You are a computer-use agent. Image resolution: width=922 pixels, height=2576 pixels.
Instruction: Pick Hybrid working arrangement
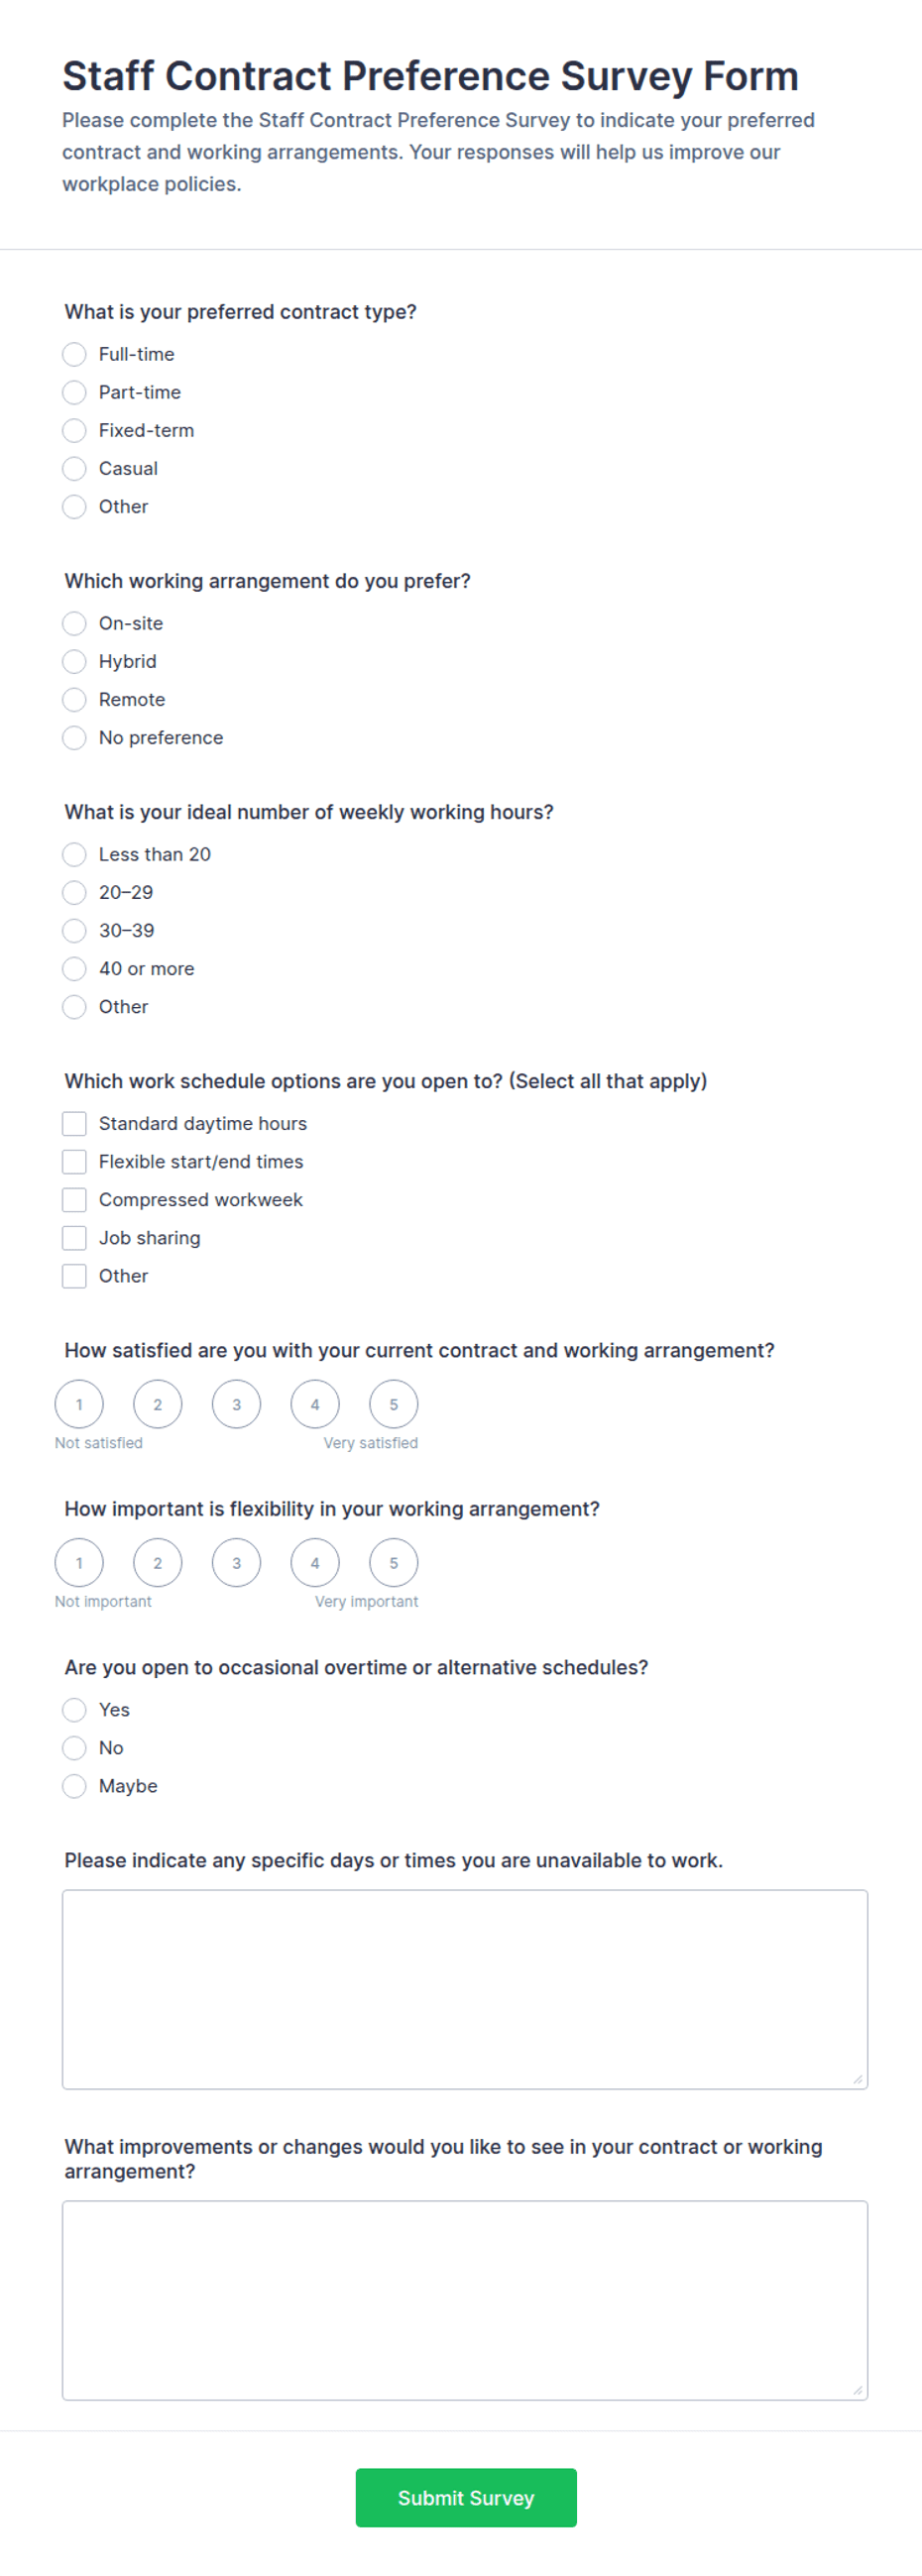[x=74, y=661]
